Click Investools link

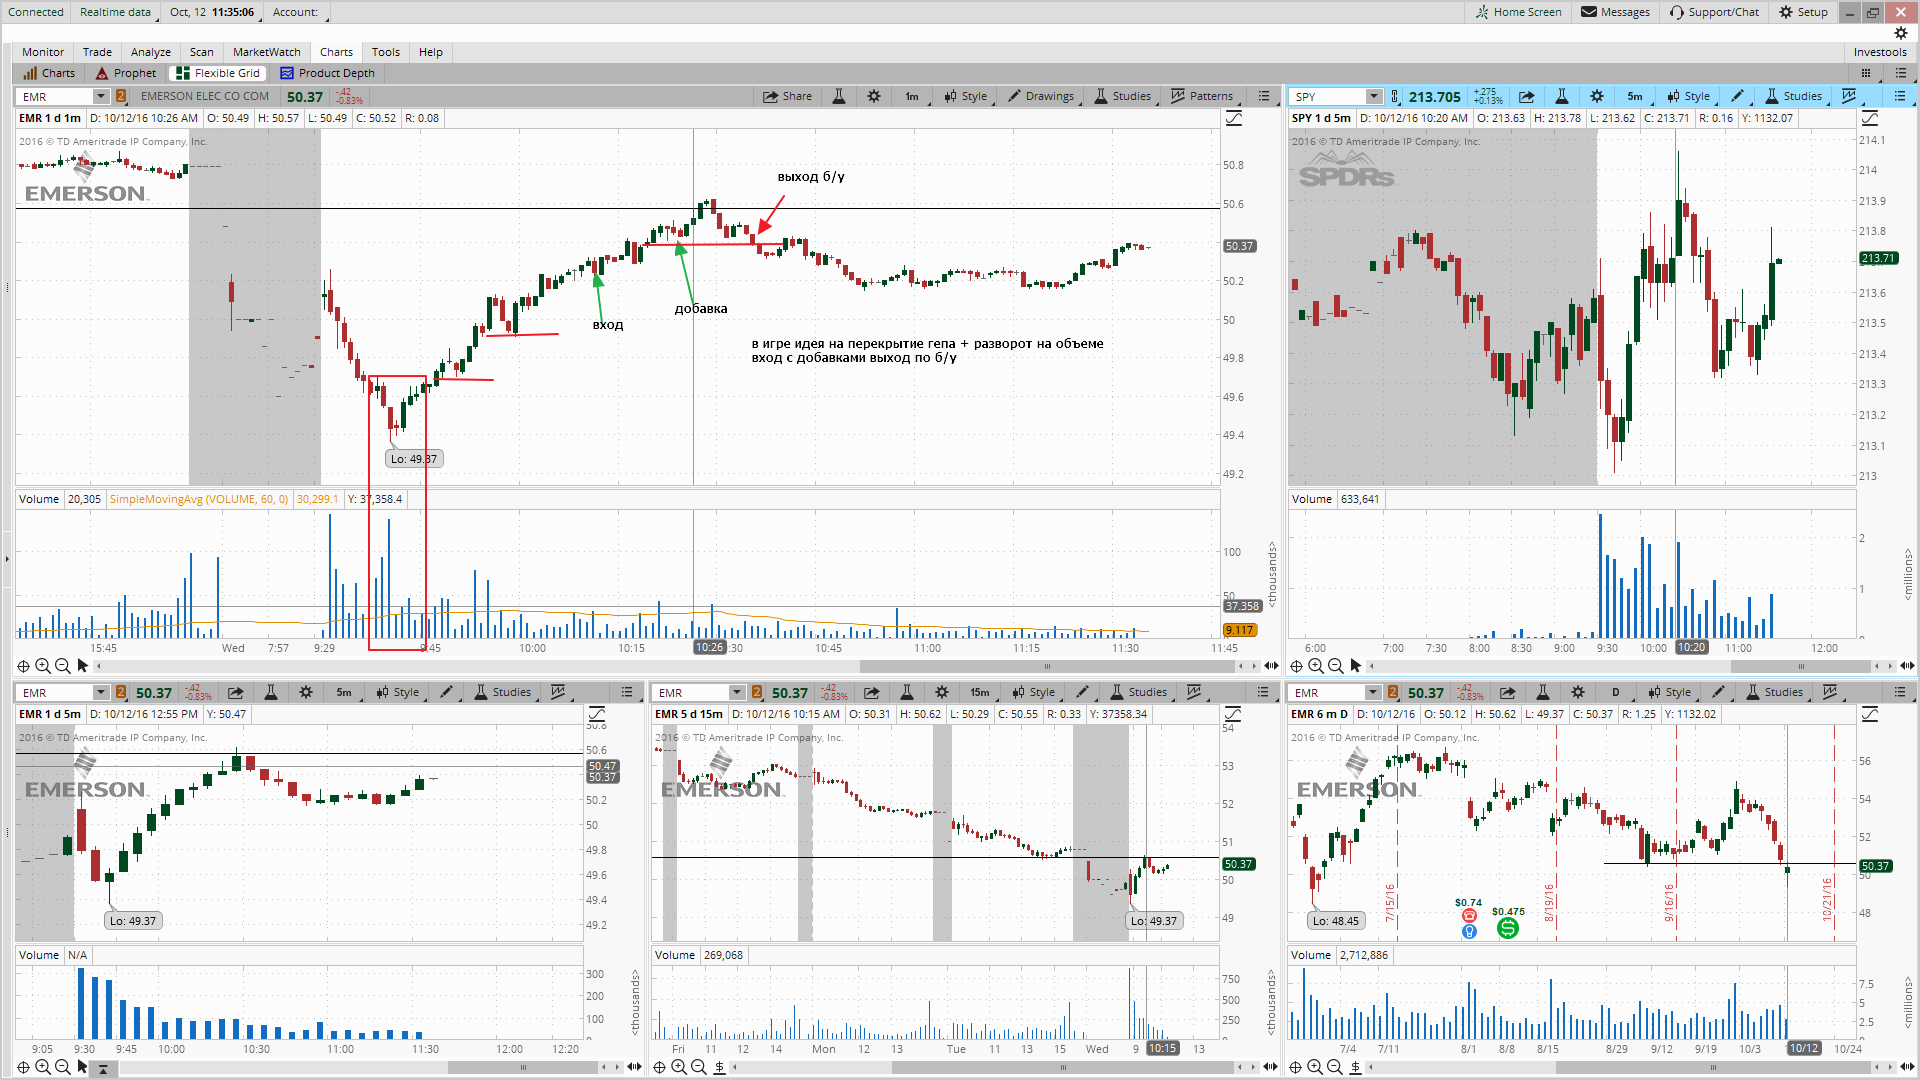(1880, 52)
